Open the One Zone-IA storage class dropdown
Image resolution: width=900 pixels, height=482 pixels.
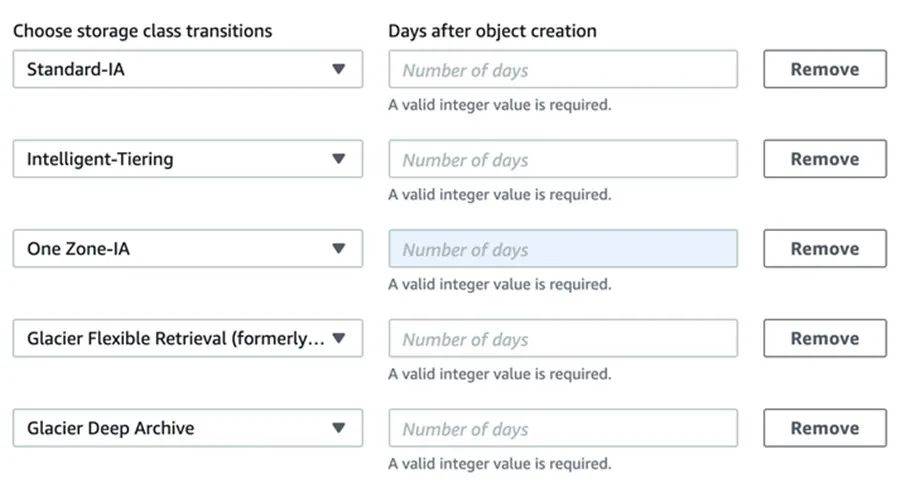click(188, 248)
